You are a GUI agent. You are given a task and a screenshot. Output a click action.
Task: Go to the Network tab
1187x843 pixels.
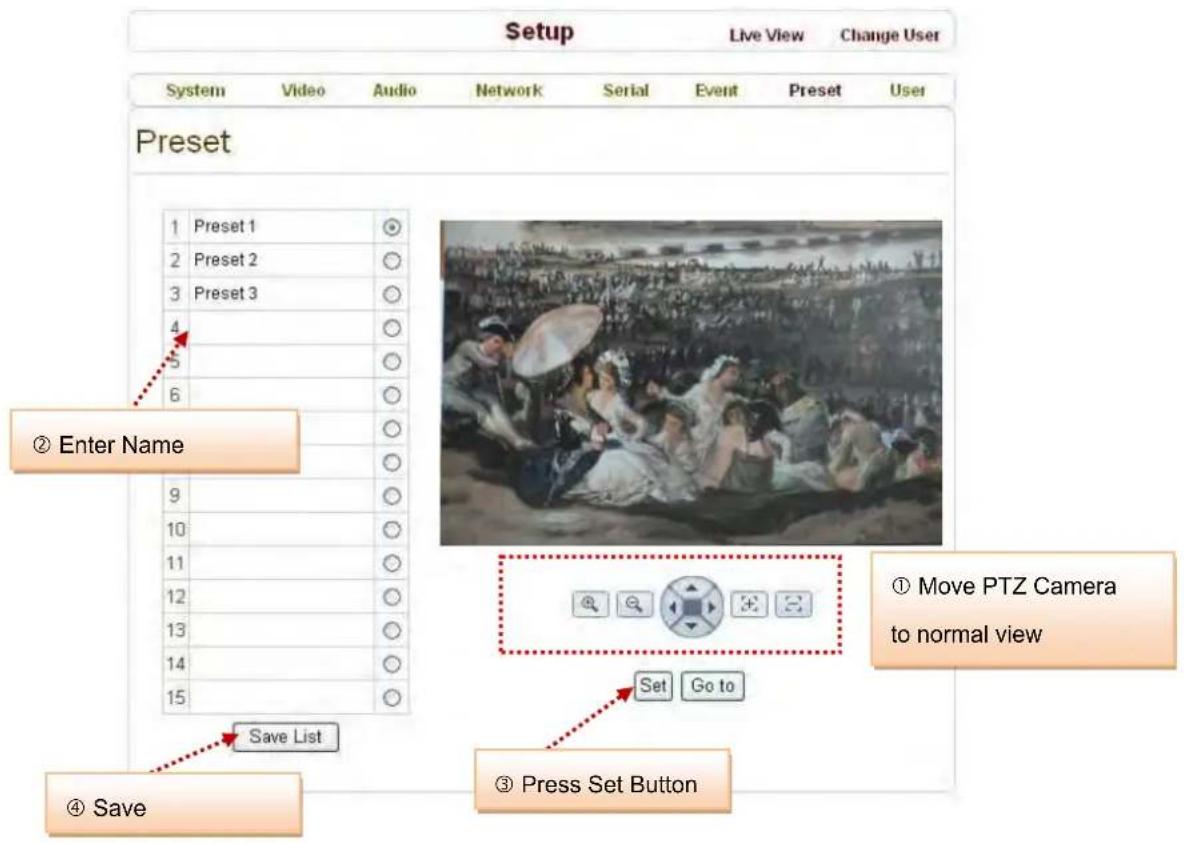pos(509,91)
